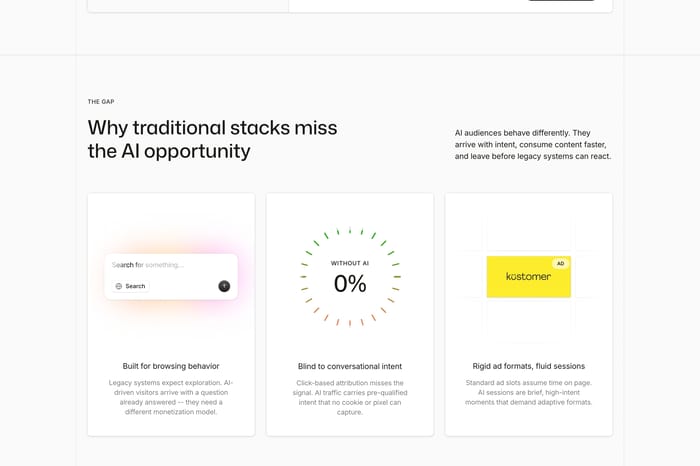Select 'Blind to conversational intent' card title
This screenshot has height=466, width=700.
350,366
